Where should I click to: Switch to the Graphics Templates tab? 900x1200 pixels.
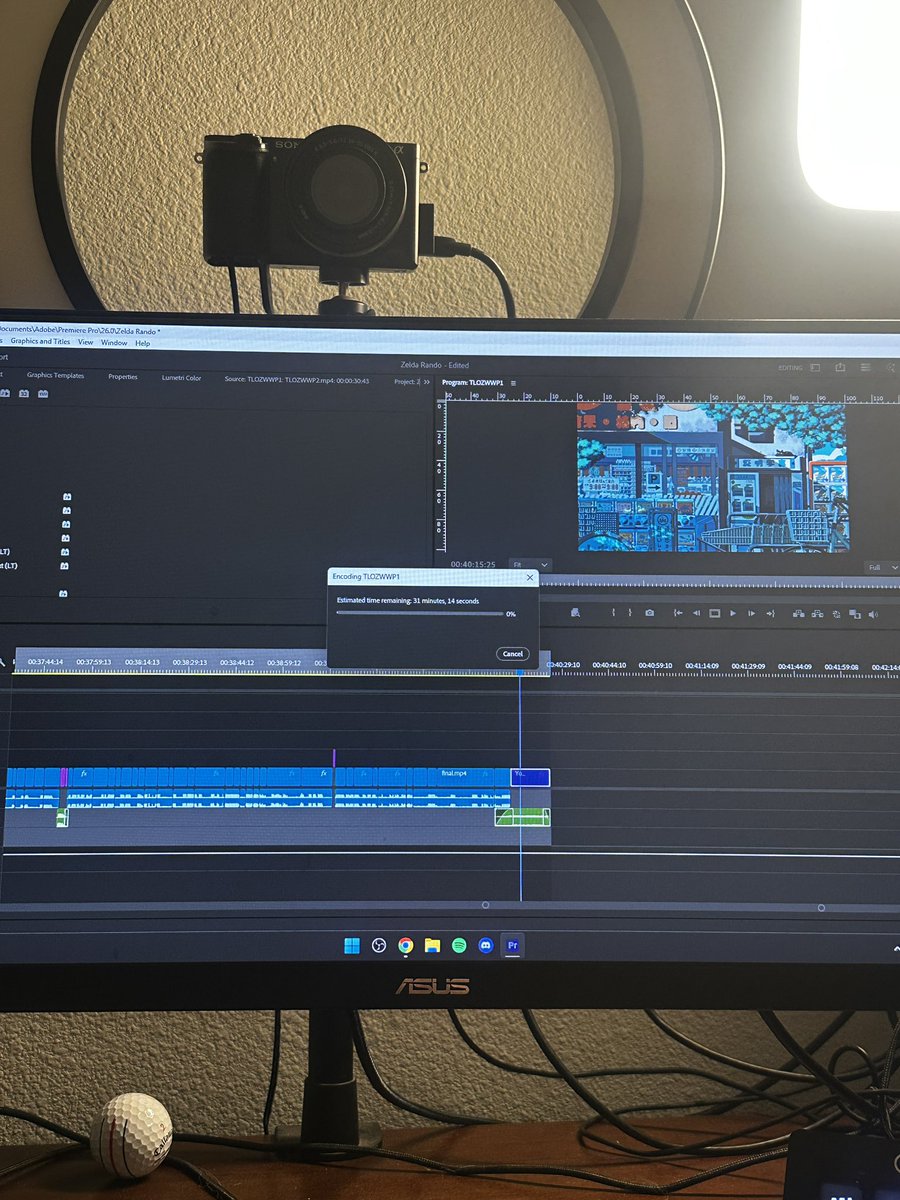tap(55, 376)
